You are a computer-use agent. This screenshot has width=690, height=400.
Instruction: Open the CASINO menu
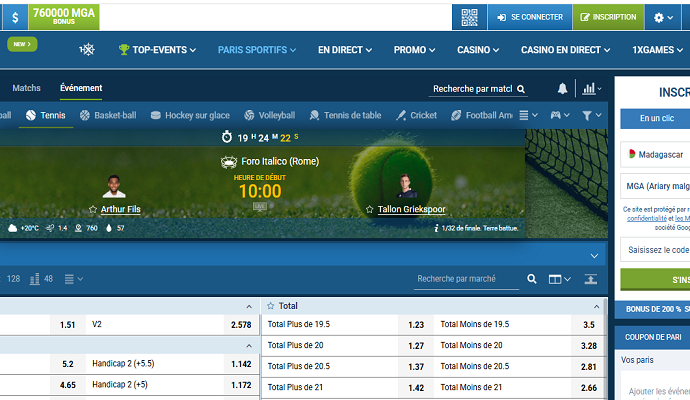pos(478,50)
